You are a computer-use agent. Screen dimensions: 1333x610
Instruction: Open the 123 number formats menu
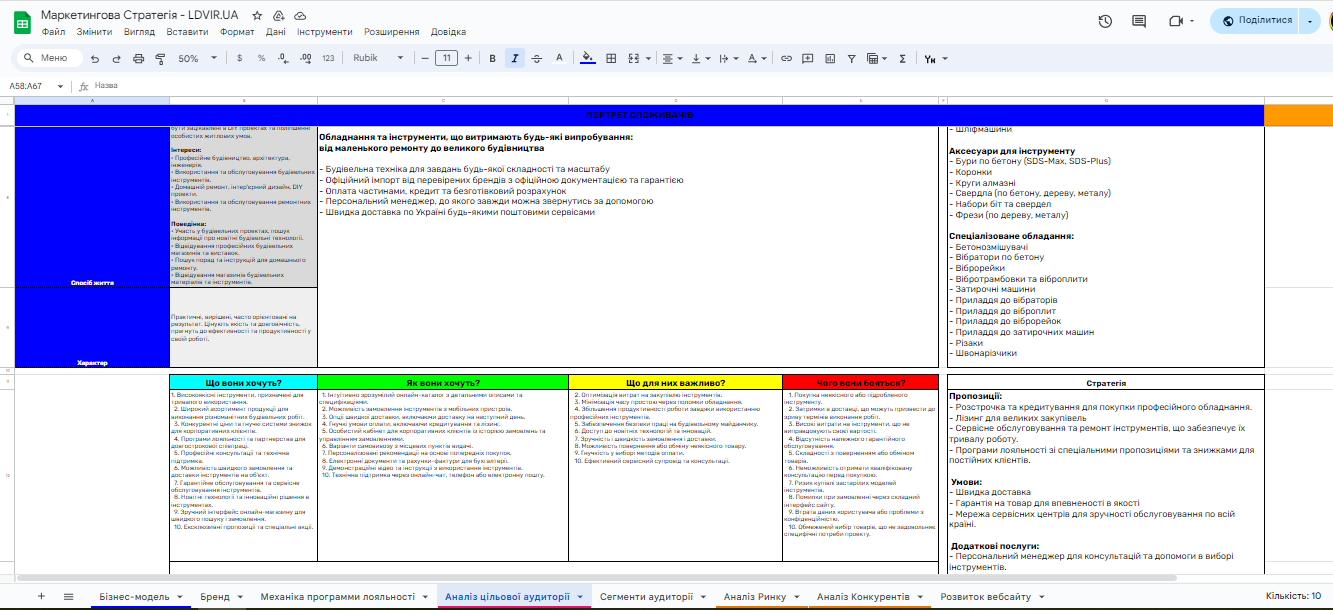tap(328, 58)
